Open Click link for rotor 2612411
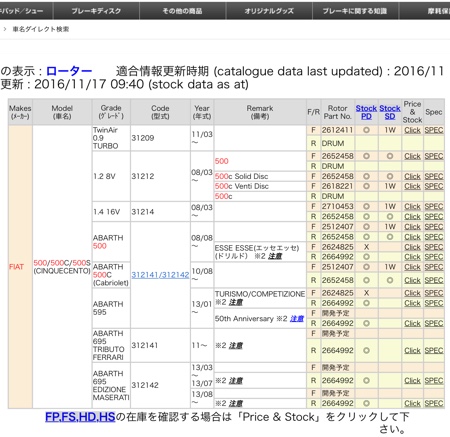 click(x=412, y=130)
